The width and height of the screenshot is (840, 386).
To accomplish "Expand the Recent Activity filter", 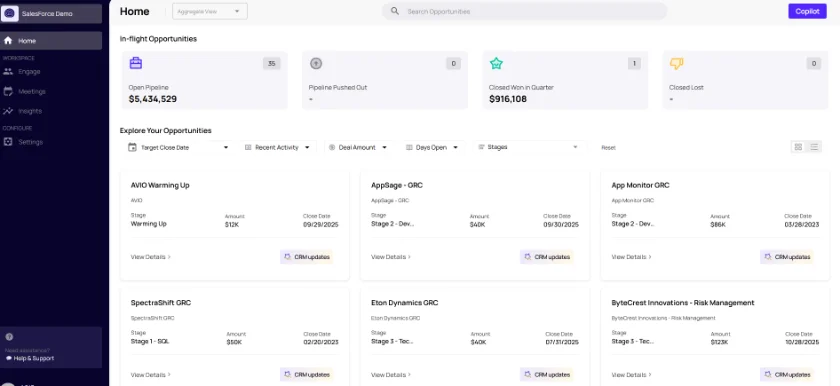I will click(278, 147).
